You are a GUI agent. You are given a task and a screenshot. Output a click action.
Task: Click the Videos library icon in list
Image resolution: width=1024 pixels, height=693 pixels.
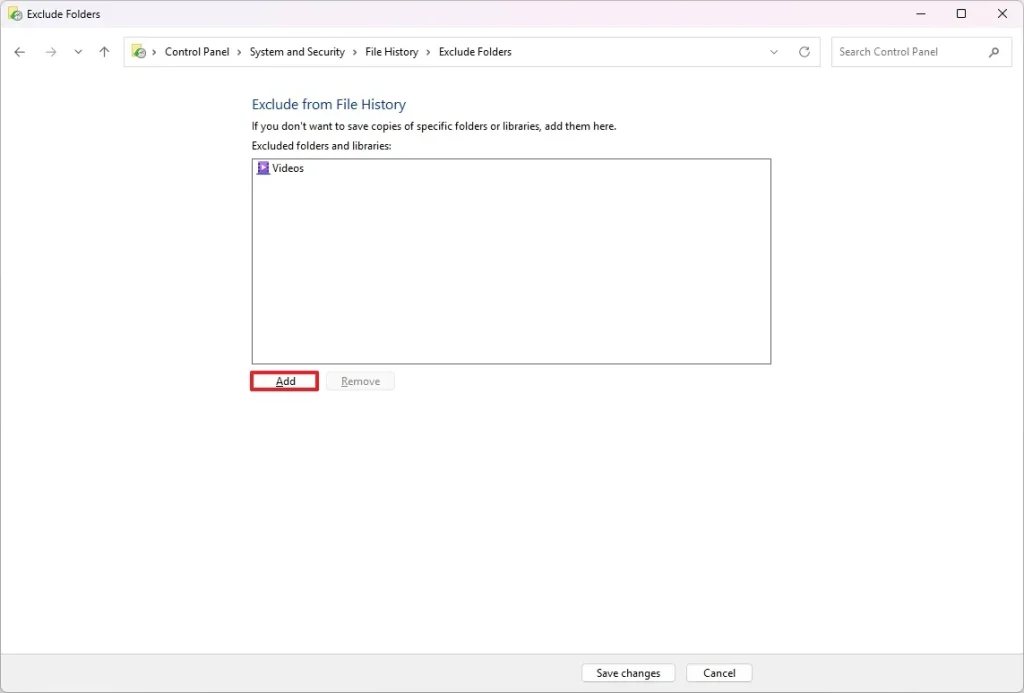263,168
